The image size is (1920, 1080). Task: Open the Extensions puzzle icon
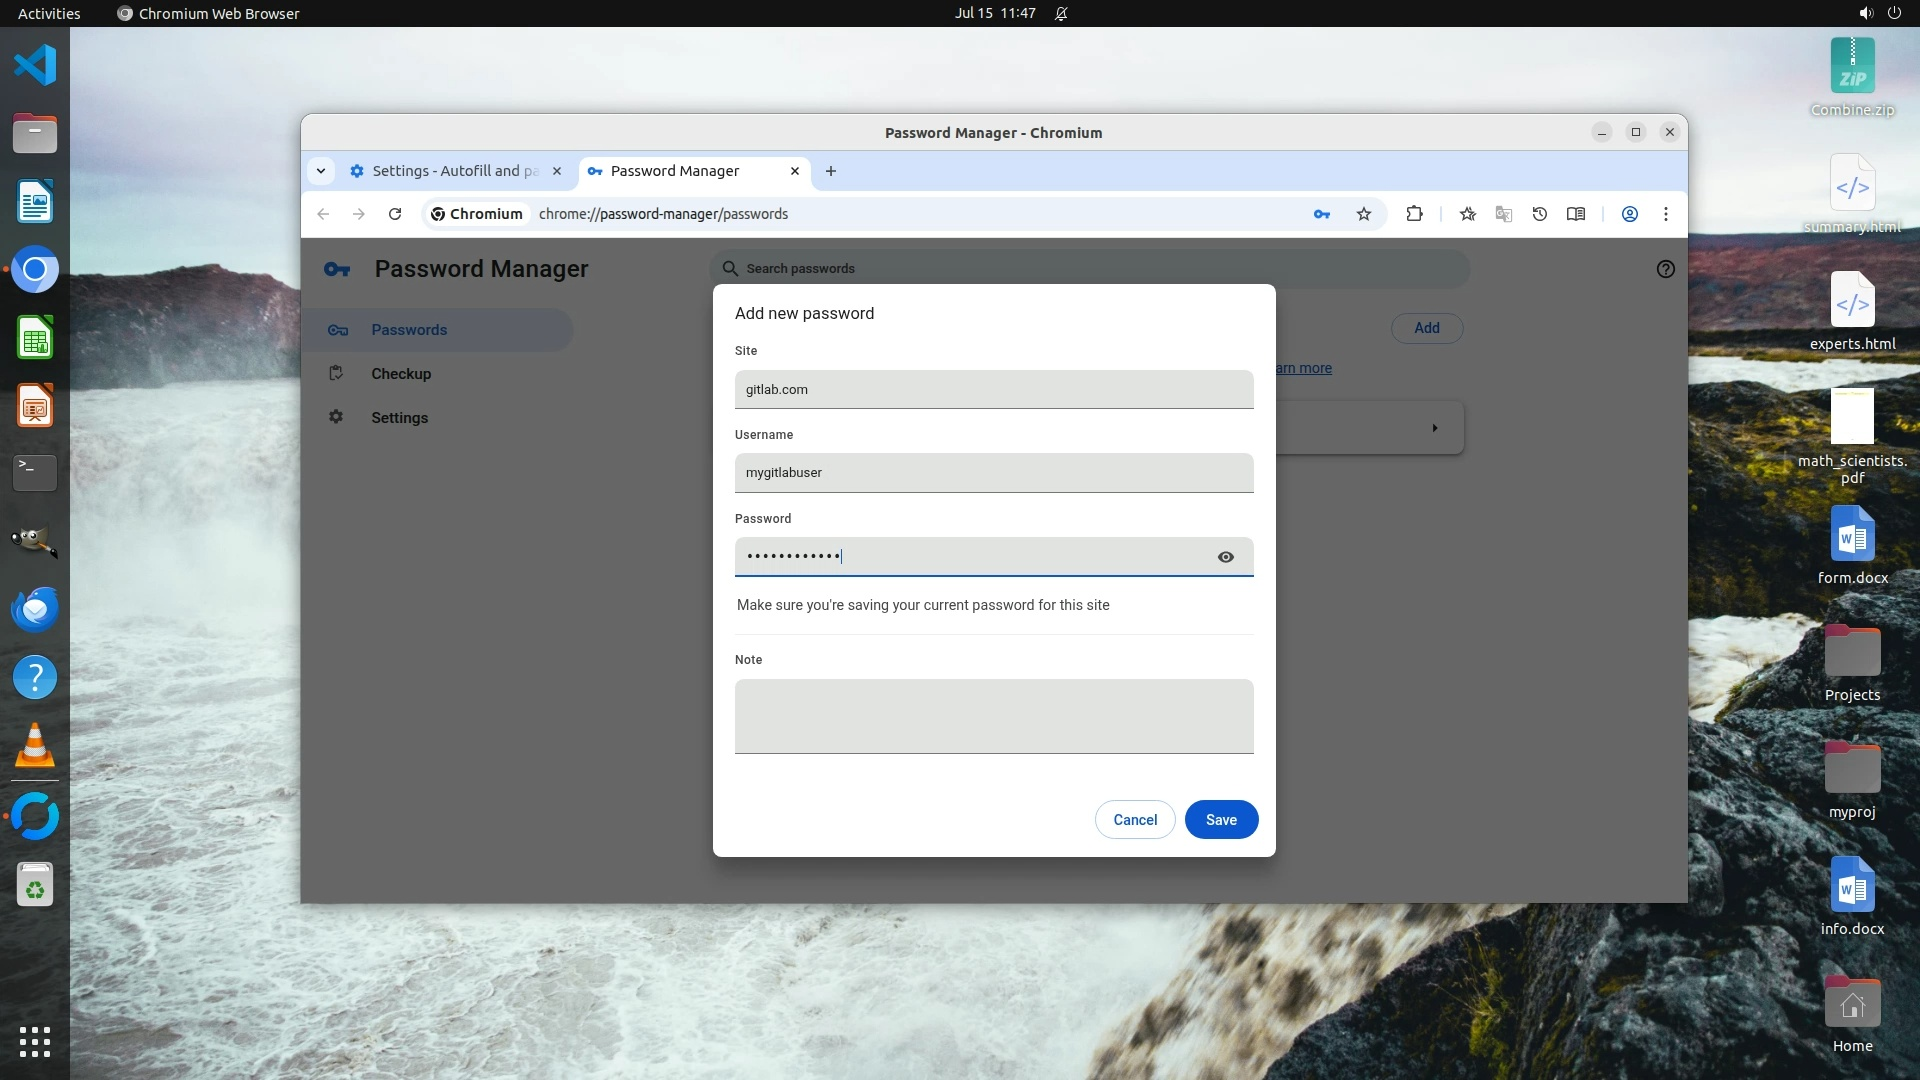point(1414,214)
